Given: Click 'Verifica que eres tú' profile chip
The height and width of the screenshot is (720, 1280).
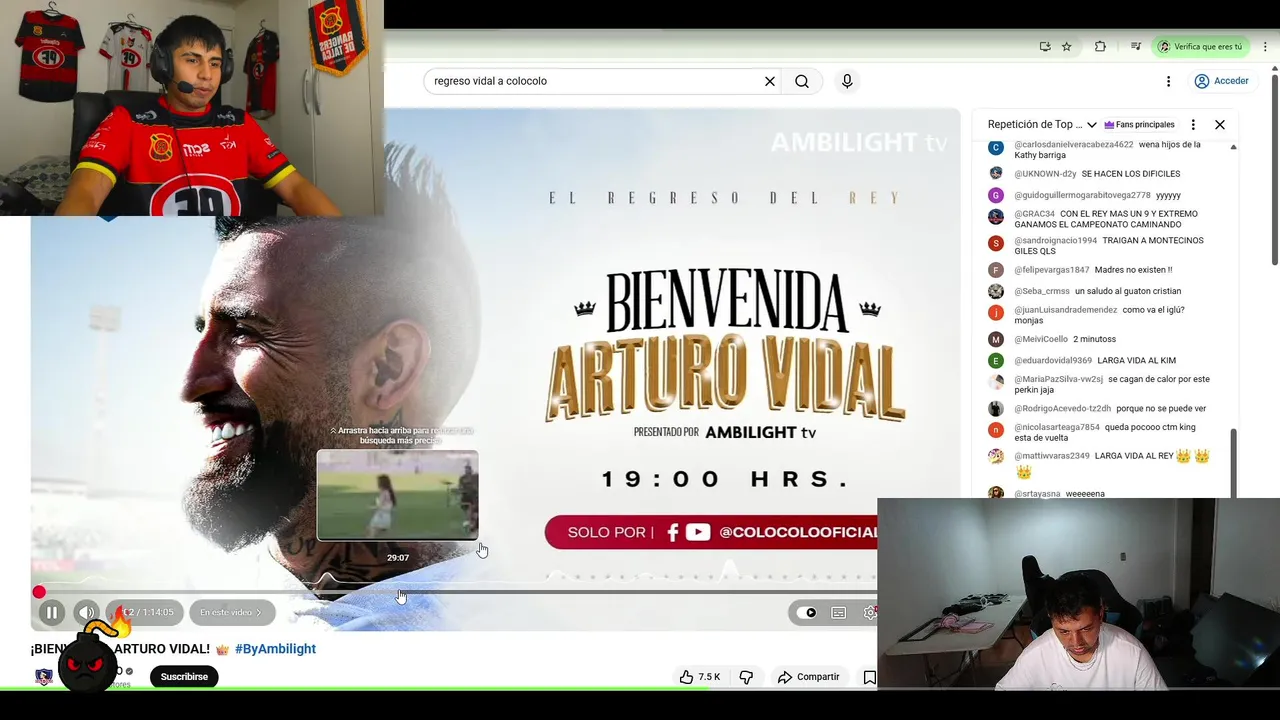Looking at the screenshot, I should (x=1201, y=47).
